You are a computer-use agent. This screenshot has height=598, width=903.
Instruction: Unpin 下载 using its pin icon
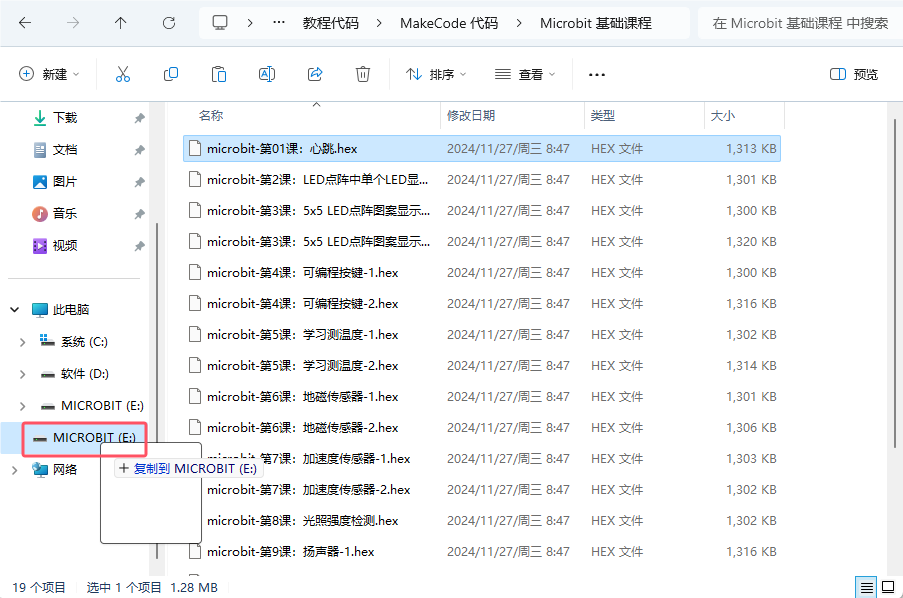click(x=139, y=118)
